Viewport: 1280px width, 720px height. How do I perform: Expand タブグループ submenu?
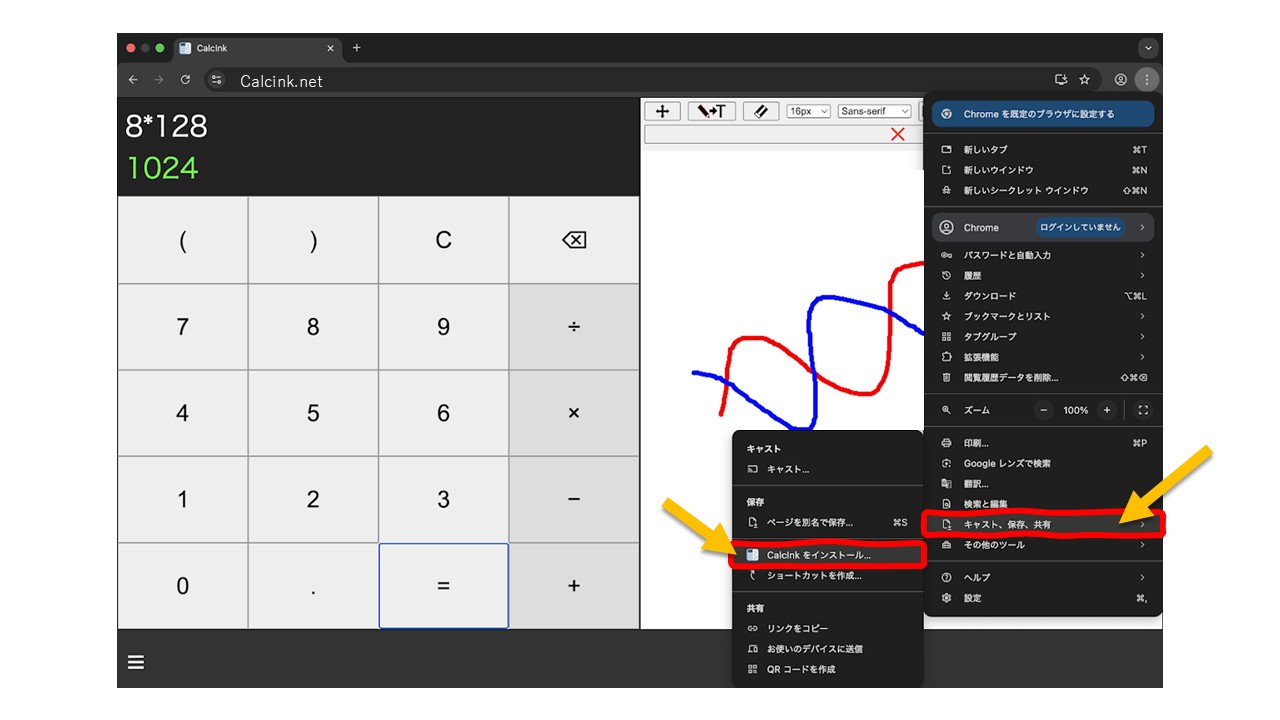click(1043, 337)
